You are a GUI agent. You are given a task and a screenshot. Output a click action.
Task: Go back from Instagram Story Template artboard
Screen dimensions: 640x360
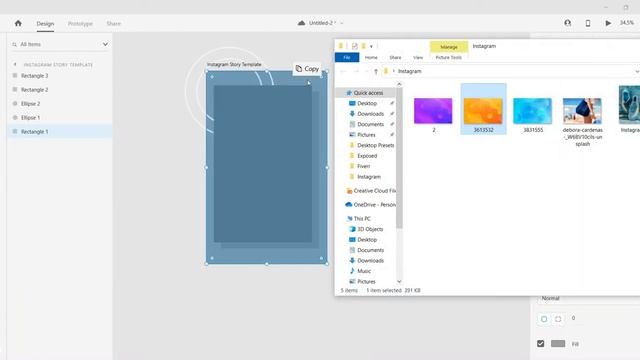point(15,64)
